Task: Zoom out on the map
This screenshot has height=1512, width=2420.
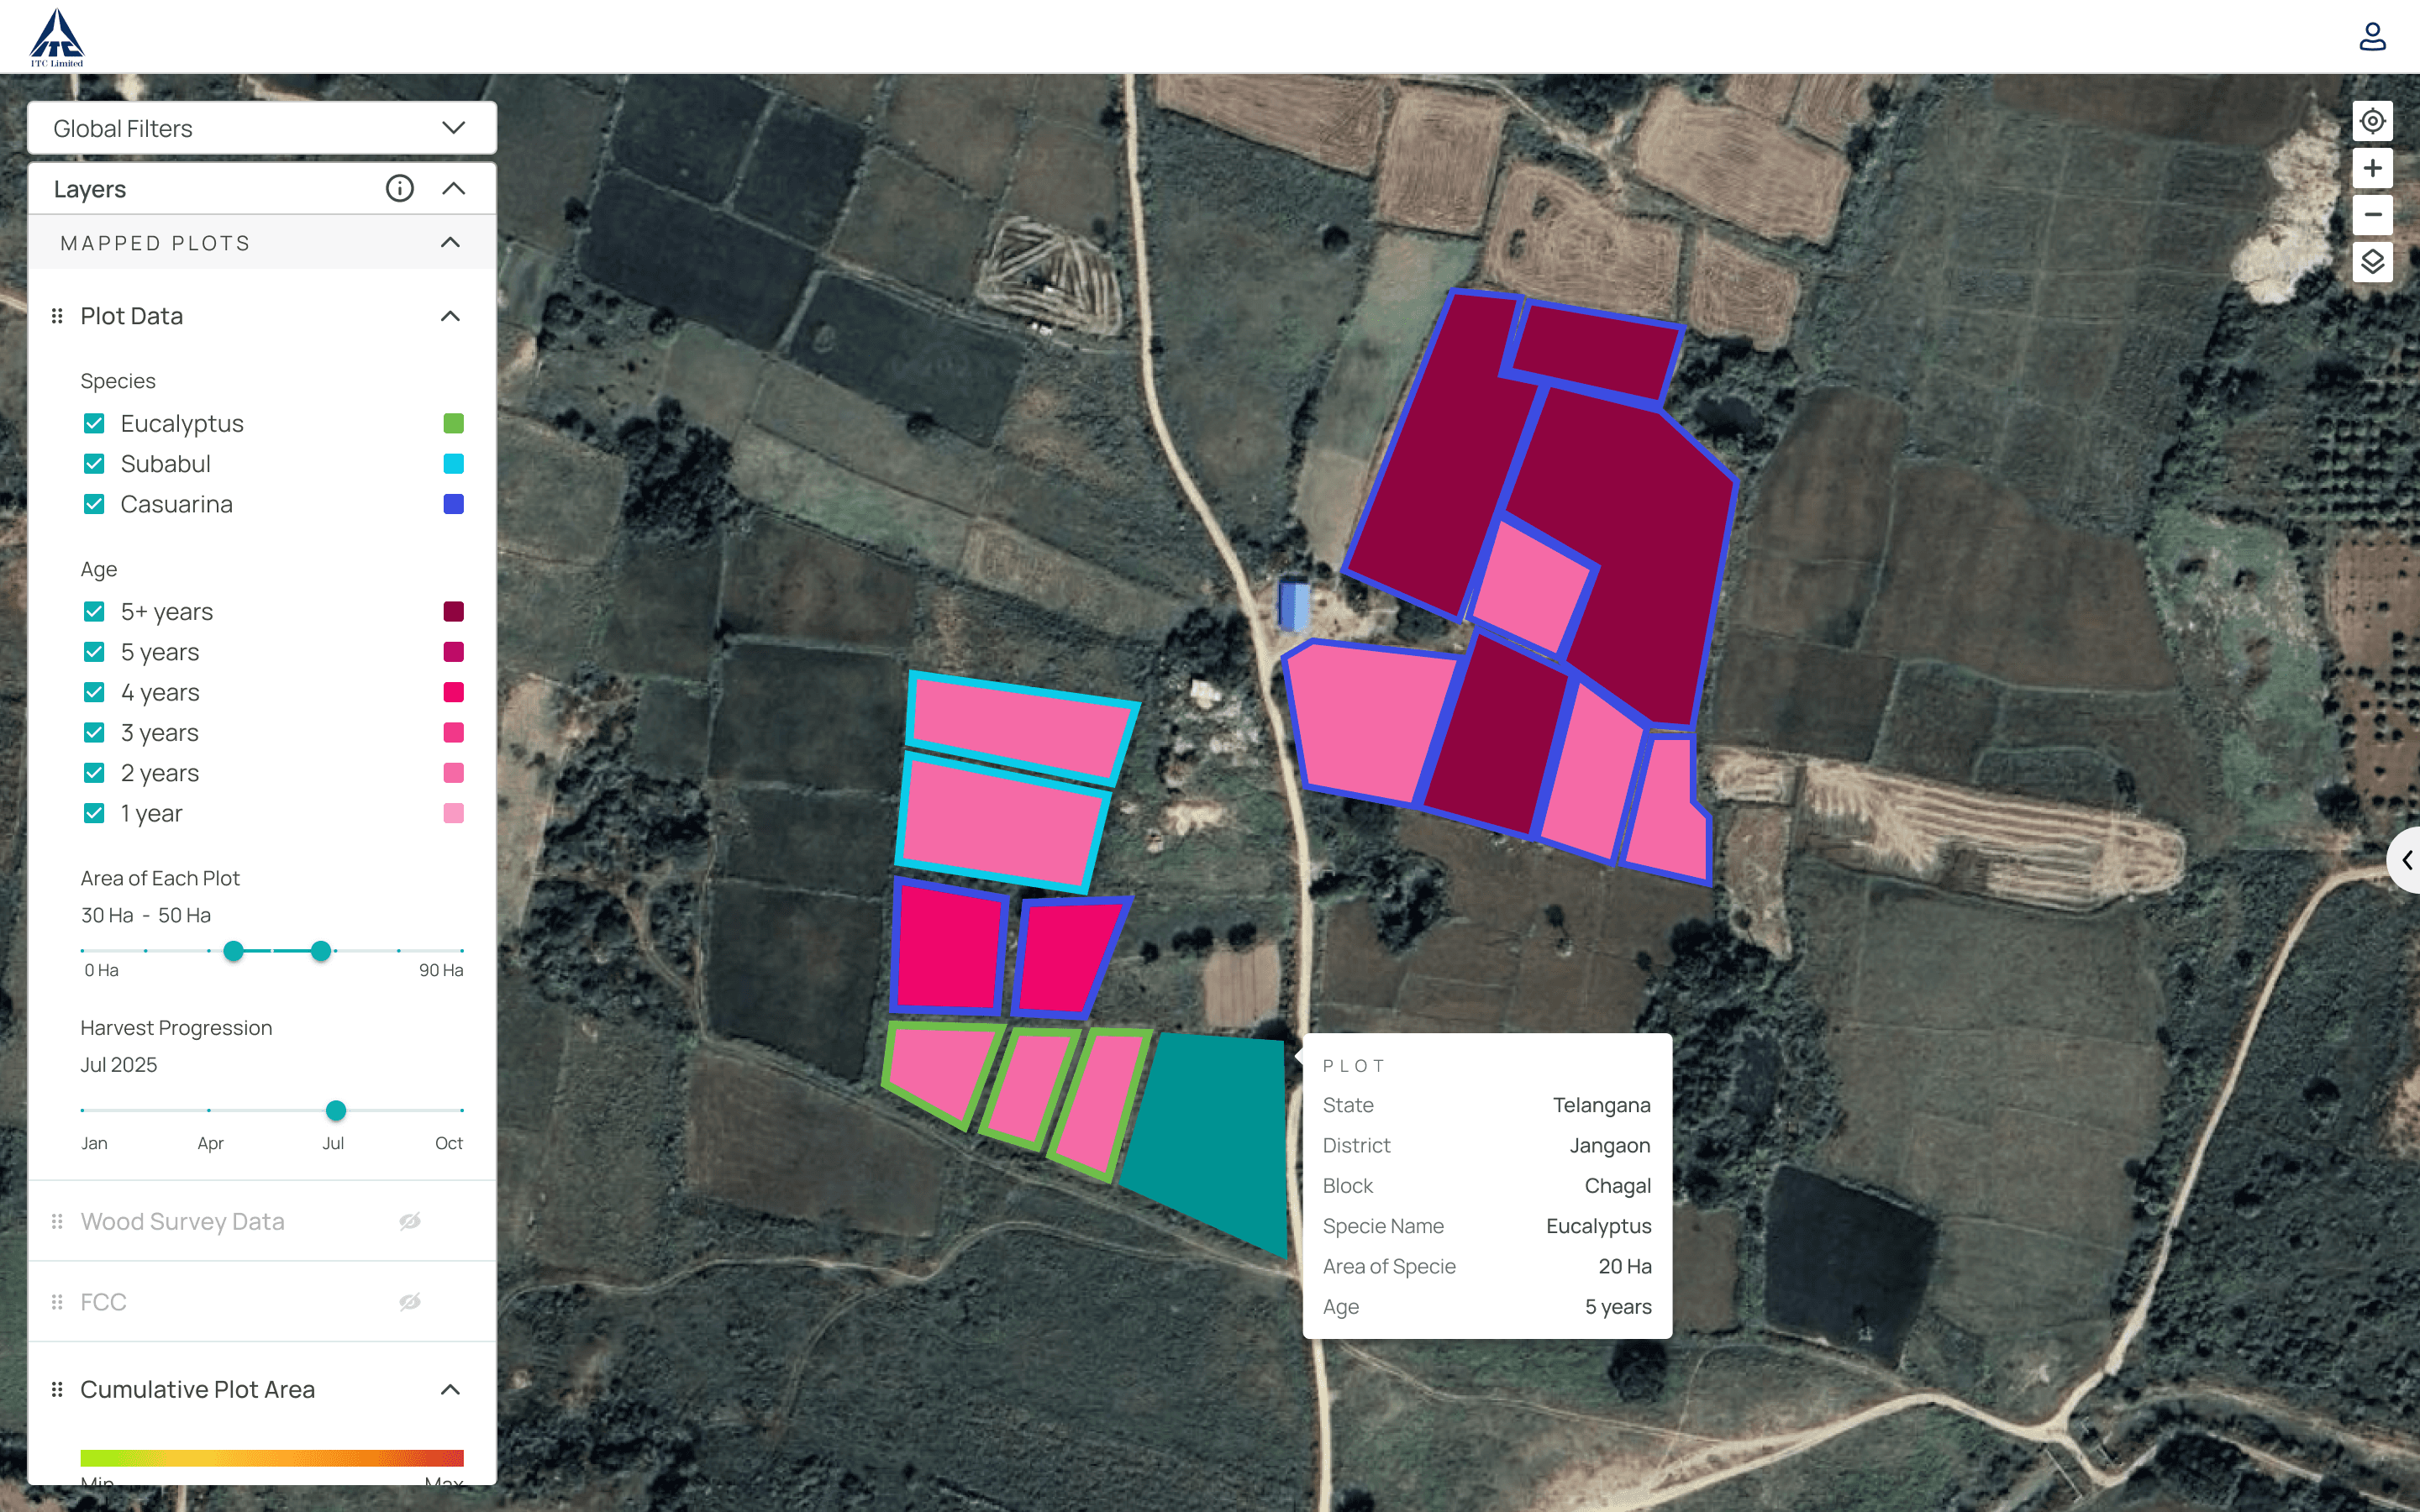Action: [2372, 215]
